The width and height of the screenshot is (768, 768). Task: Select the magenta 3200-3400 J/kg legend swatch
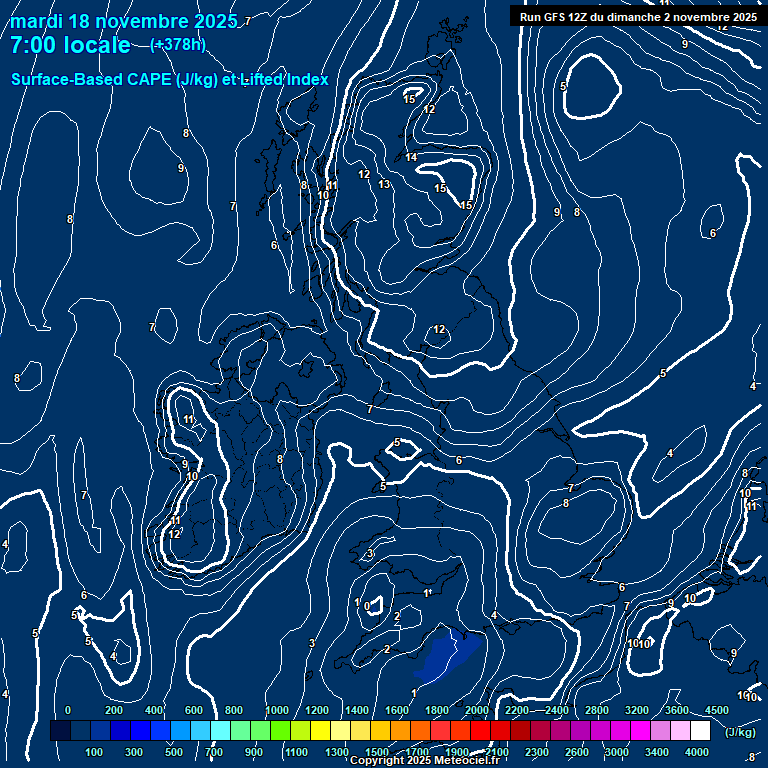click(640, 730)
